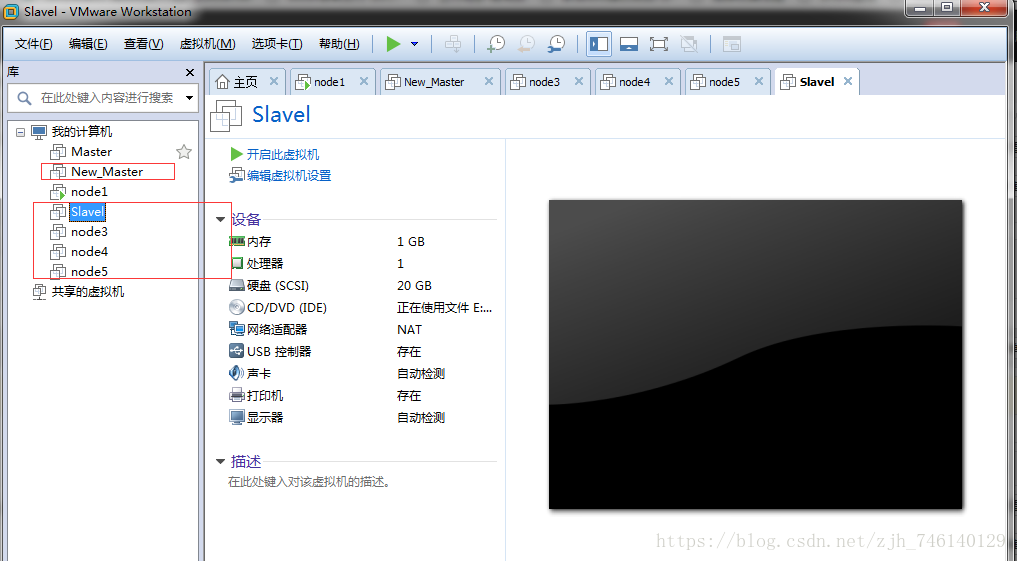Viewport: 1017px width, 561px height.
Task: Switch to the node3 tab
Action: click(544, 82)
